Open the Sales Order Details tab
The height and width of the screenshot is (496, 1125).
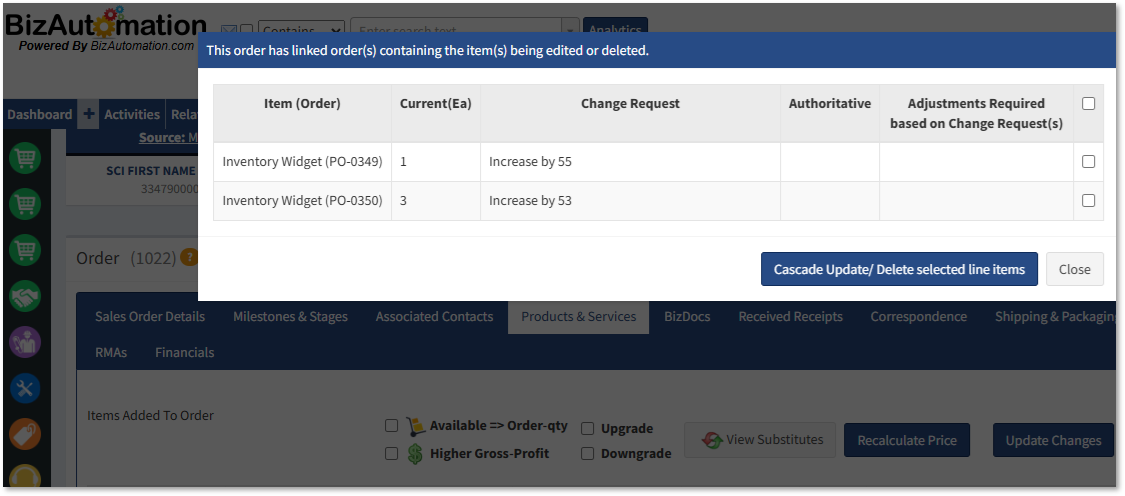[150, 317]
